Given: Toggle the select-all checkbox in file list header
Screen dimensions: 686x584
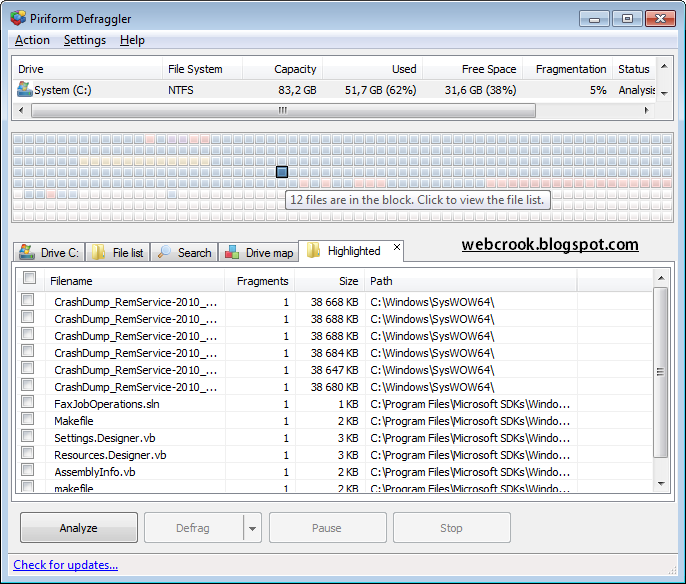Looking at the screenshot, I should (x=30, y=278).
